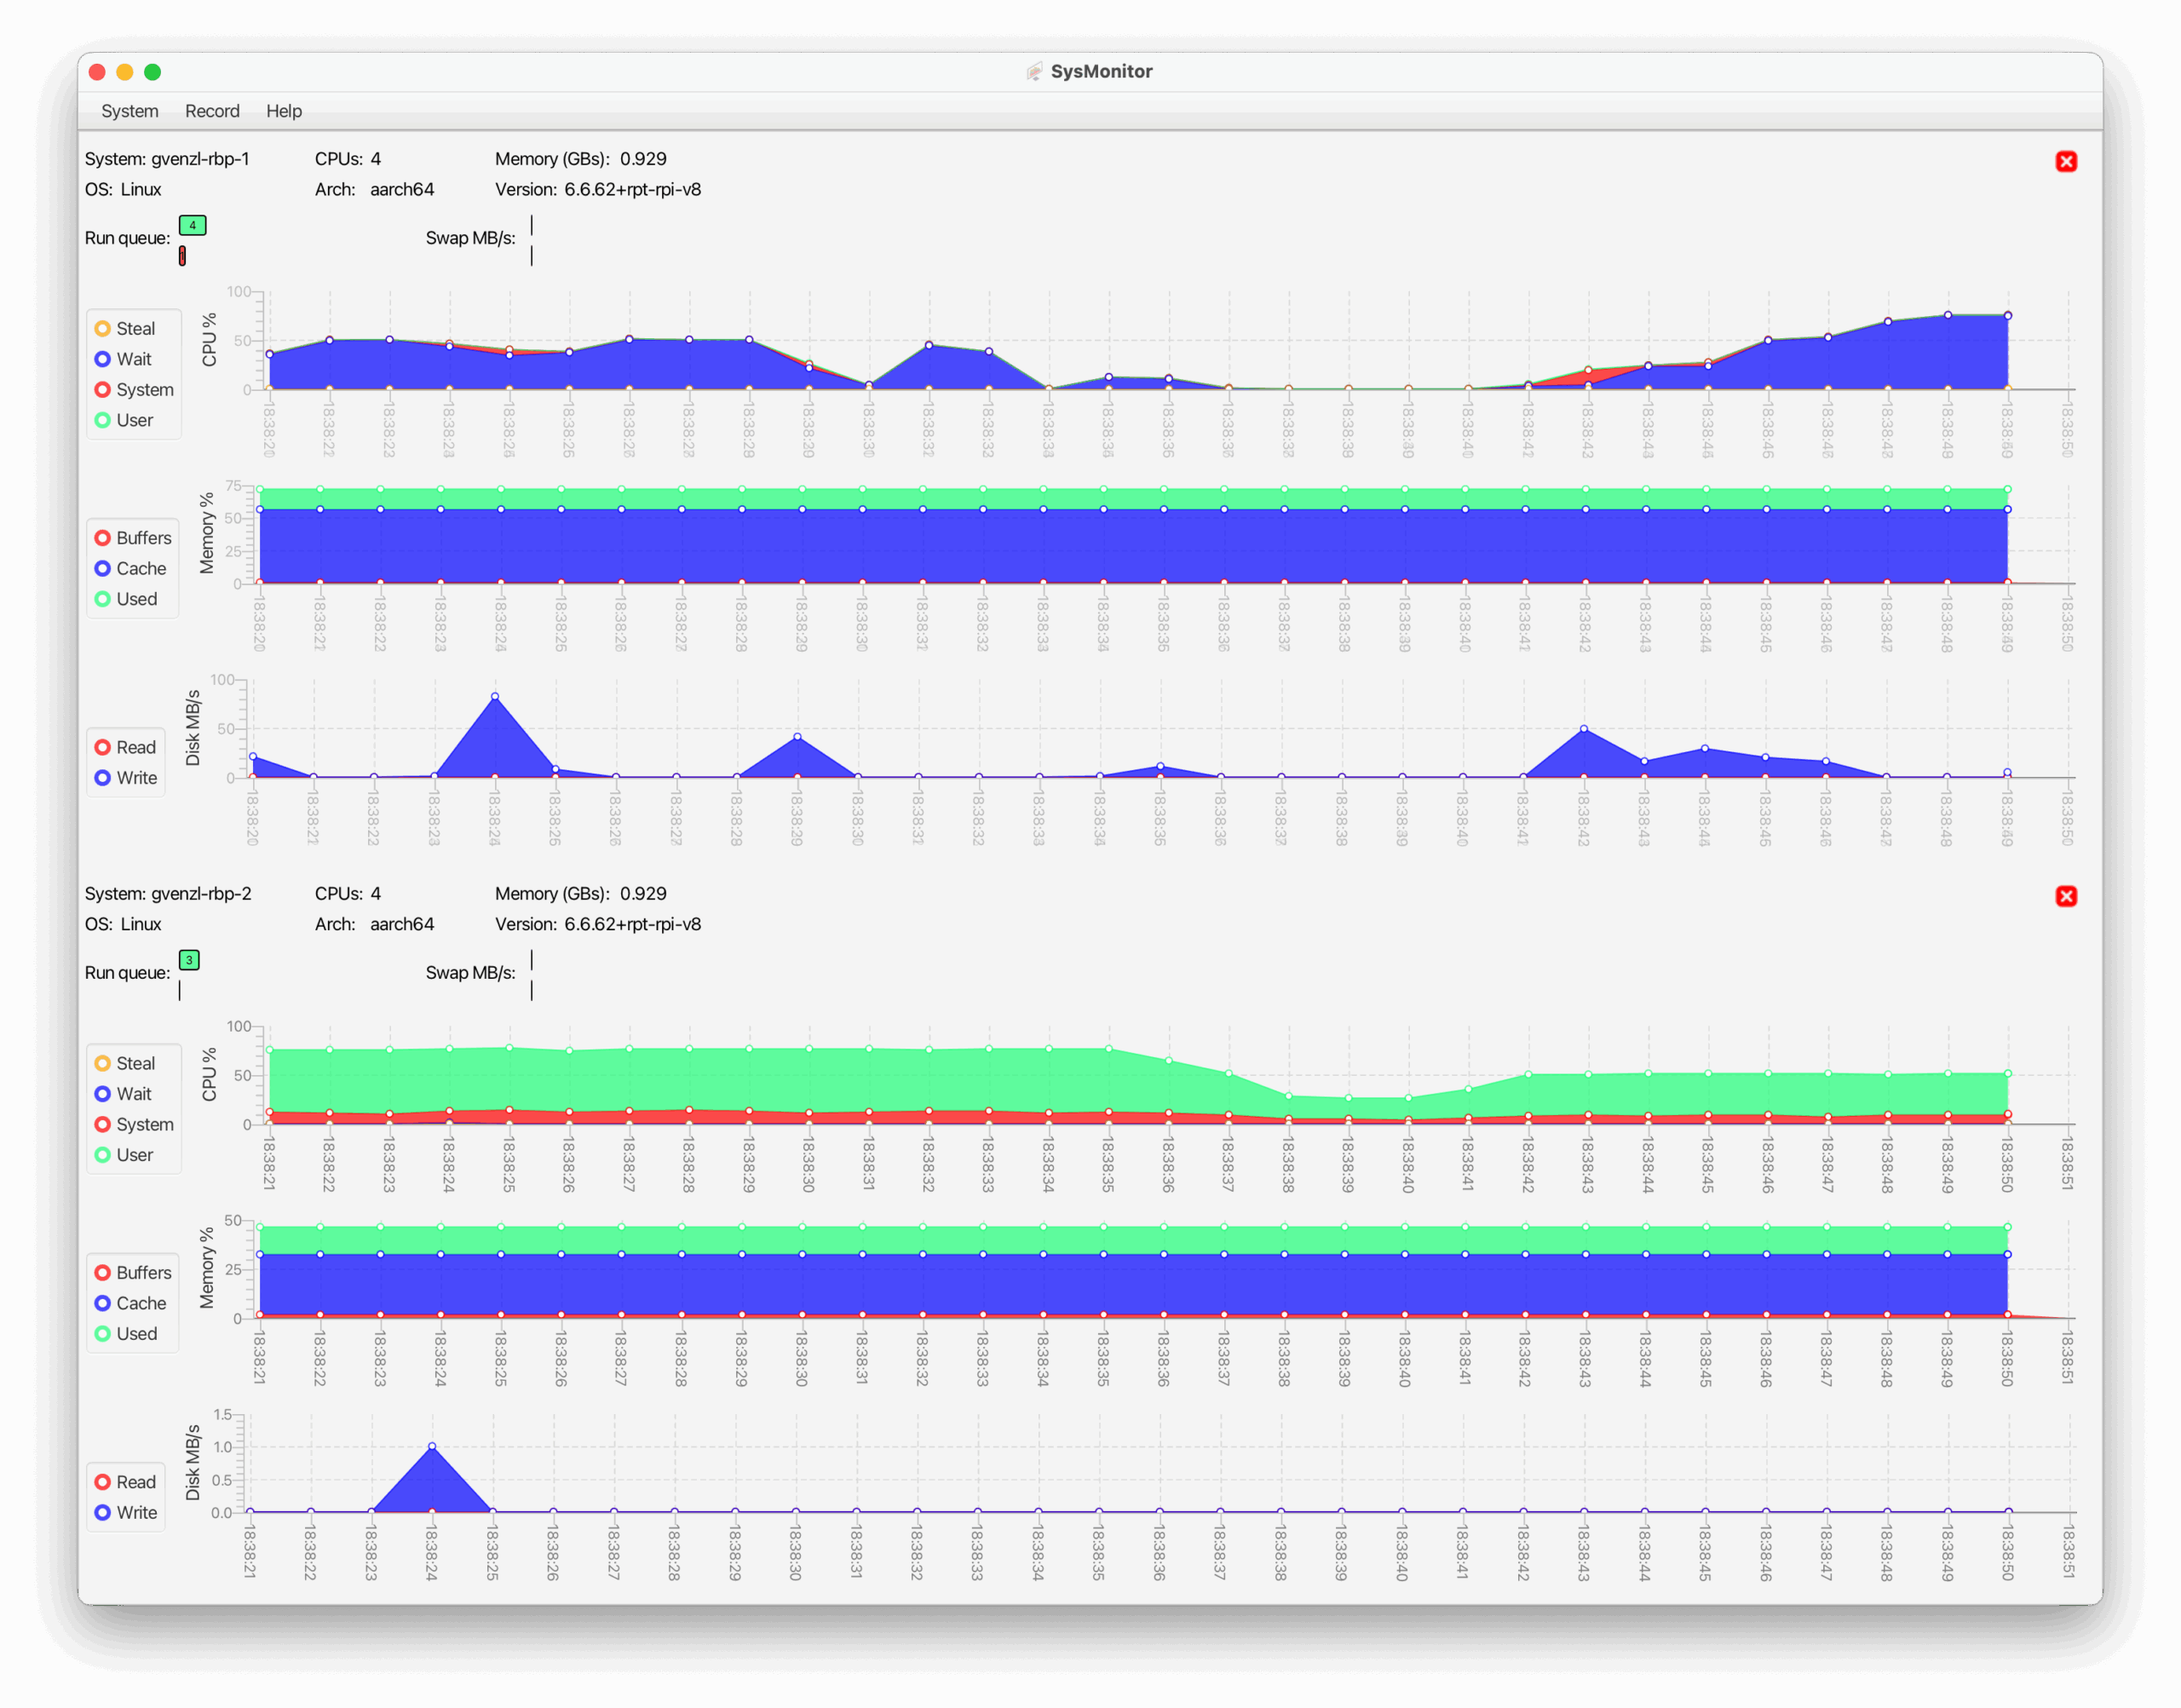Click the green run queue badge showing 4
This screenshot has height=1708, width=2181.
pyautogui.click(x=193, y=225)
